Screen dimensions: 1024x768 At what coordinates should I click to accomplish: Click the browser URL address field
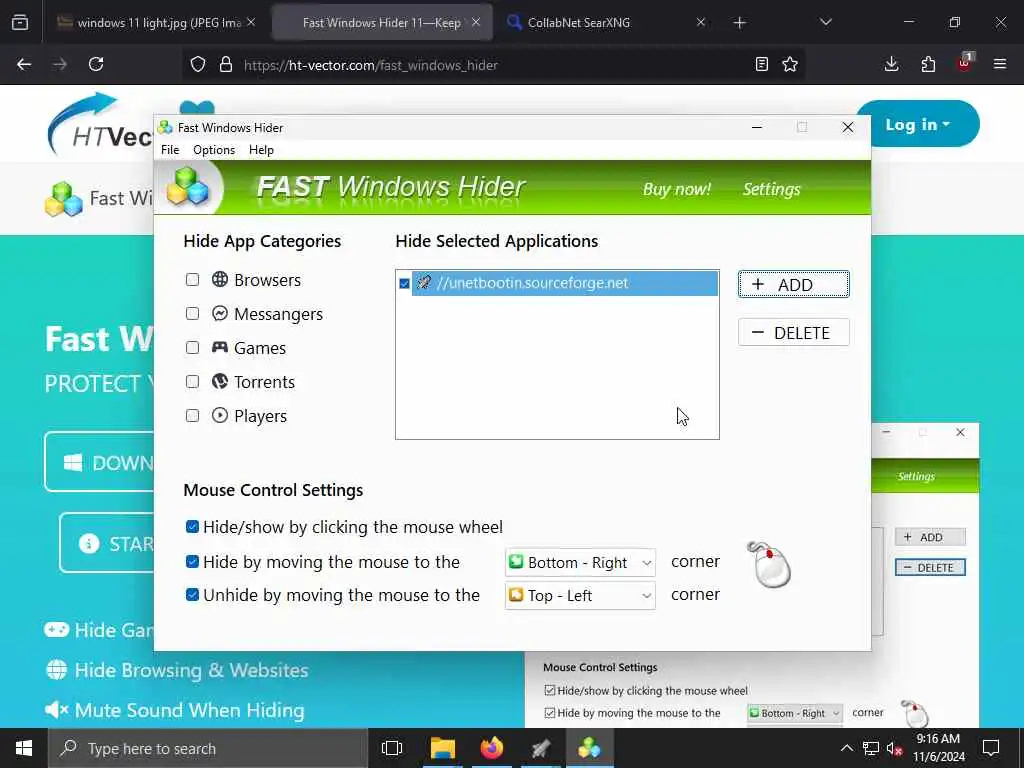click(x=493, y=65)
